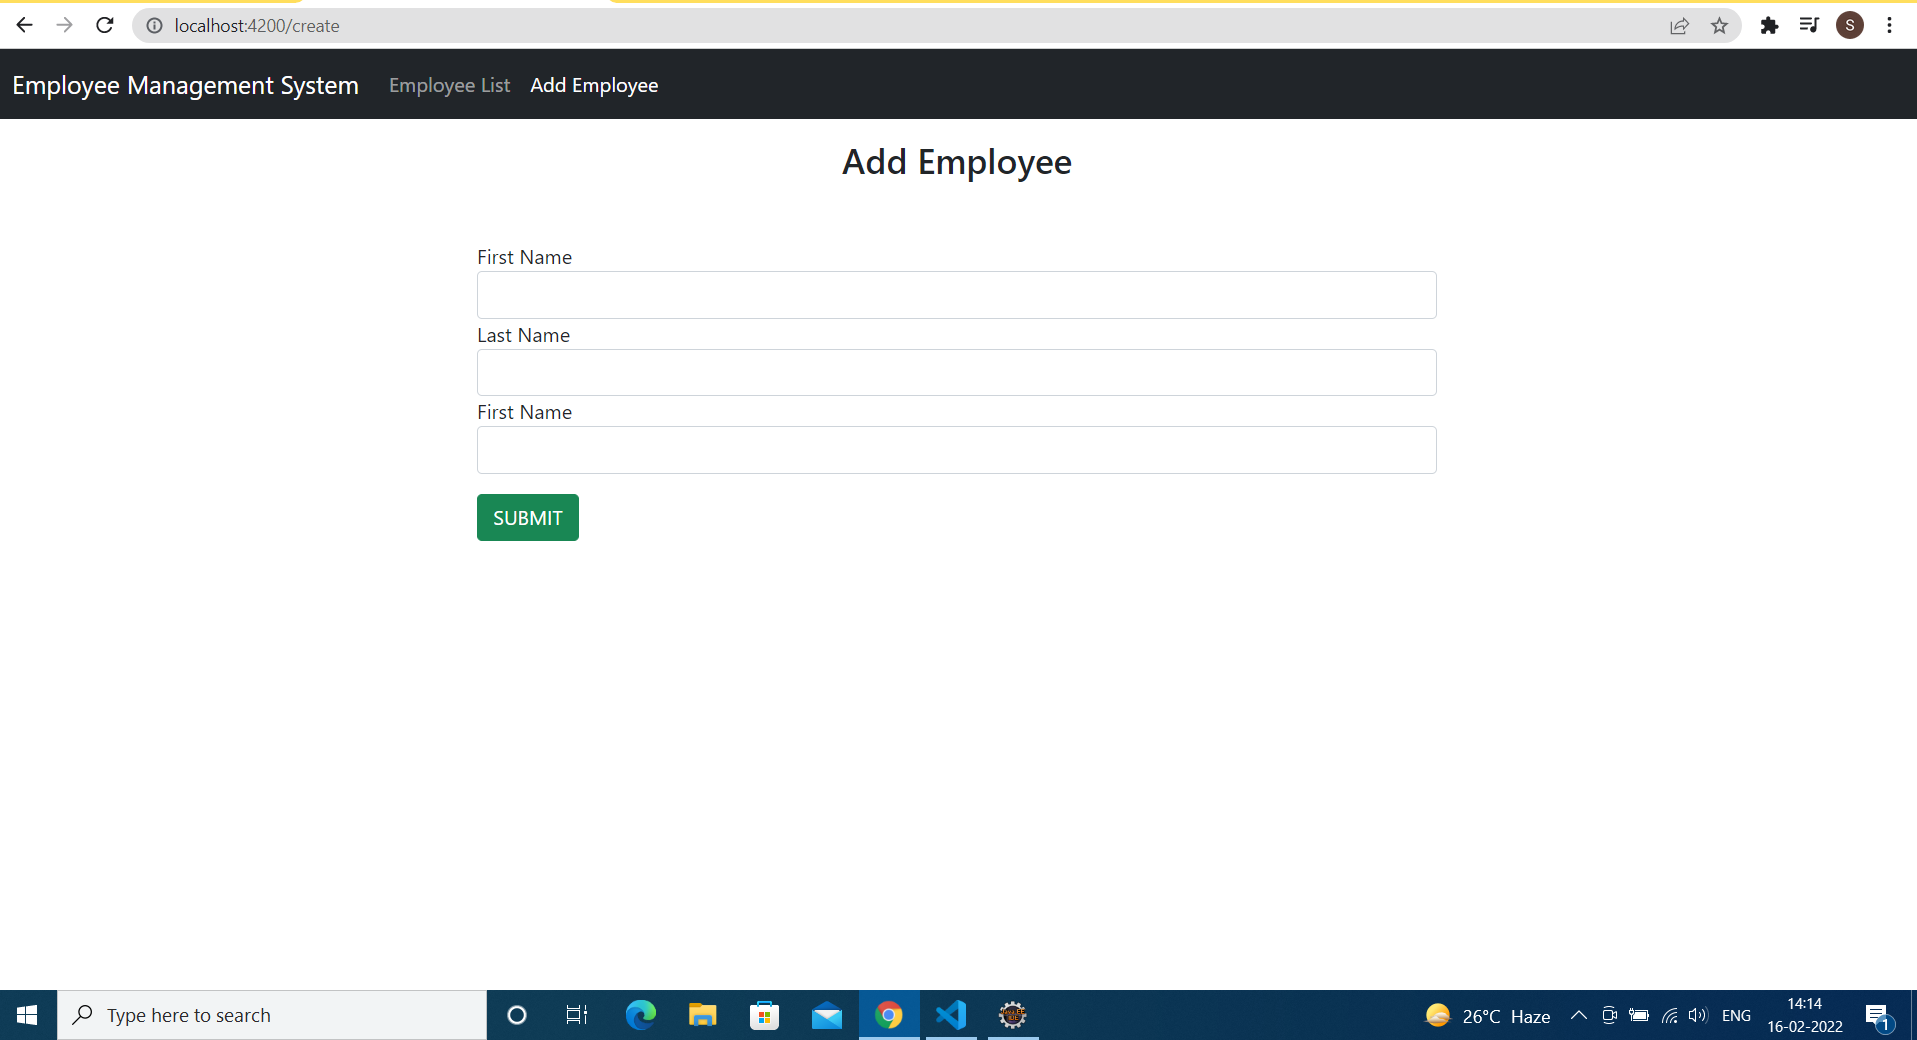Click the site information icon
Screen dimensions: 1917x1040
[154, 26]
